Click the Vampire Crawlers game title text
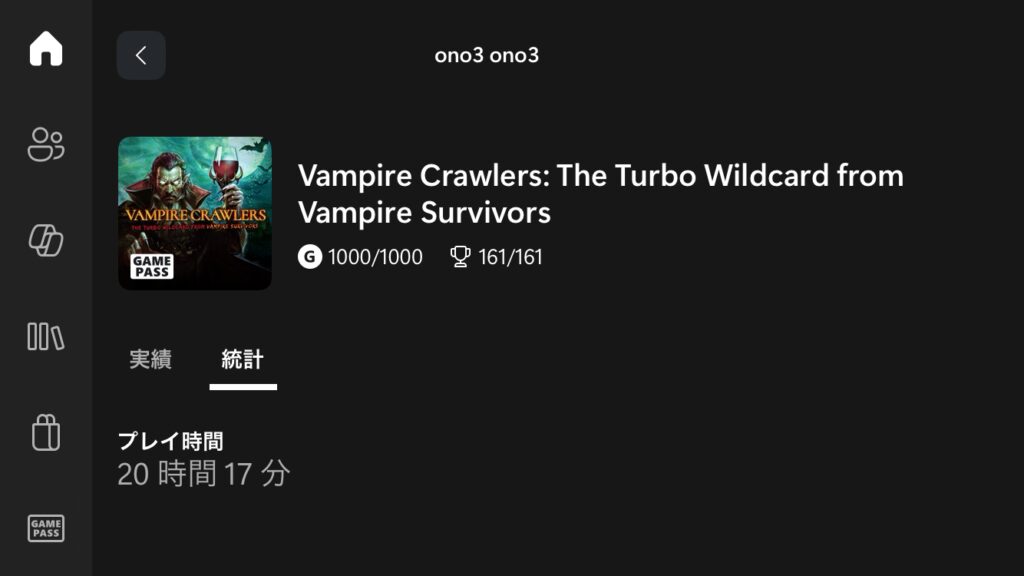 (x=600, y=194)
